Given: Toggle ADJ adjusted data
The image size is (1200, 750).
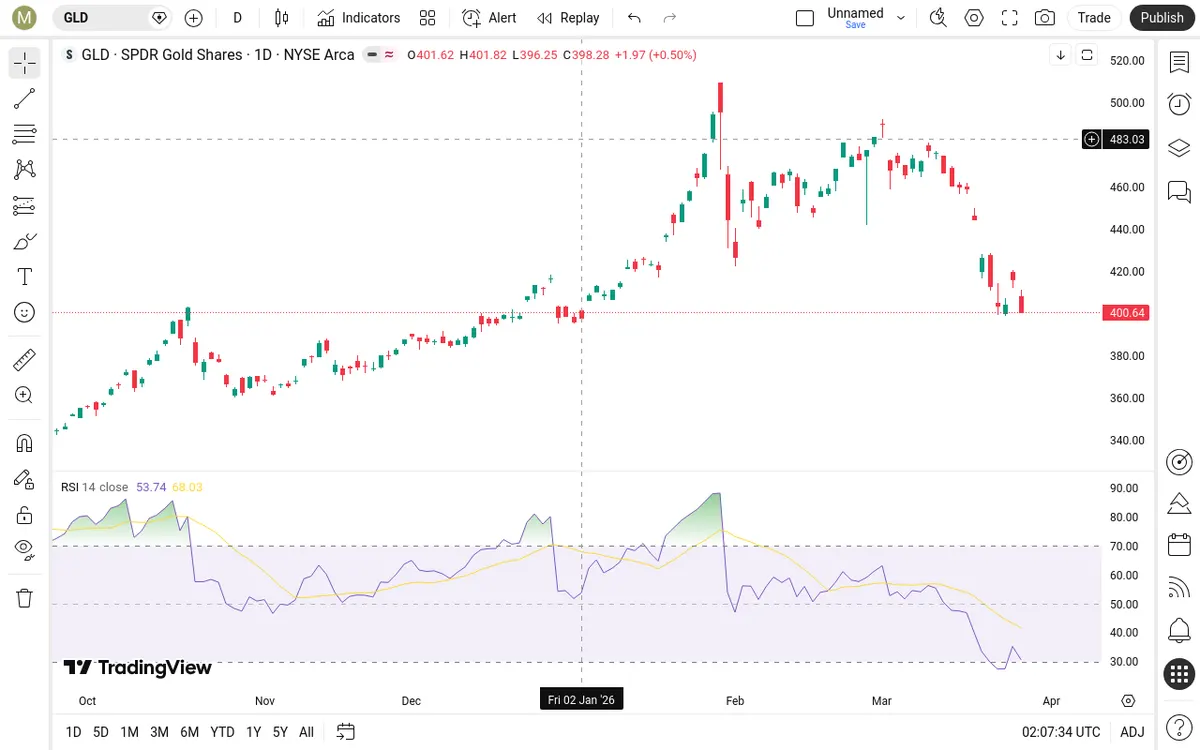Looking at the screenshot, I should pos(1132,732).
